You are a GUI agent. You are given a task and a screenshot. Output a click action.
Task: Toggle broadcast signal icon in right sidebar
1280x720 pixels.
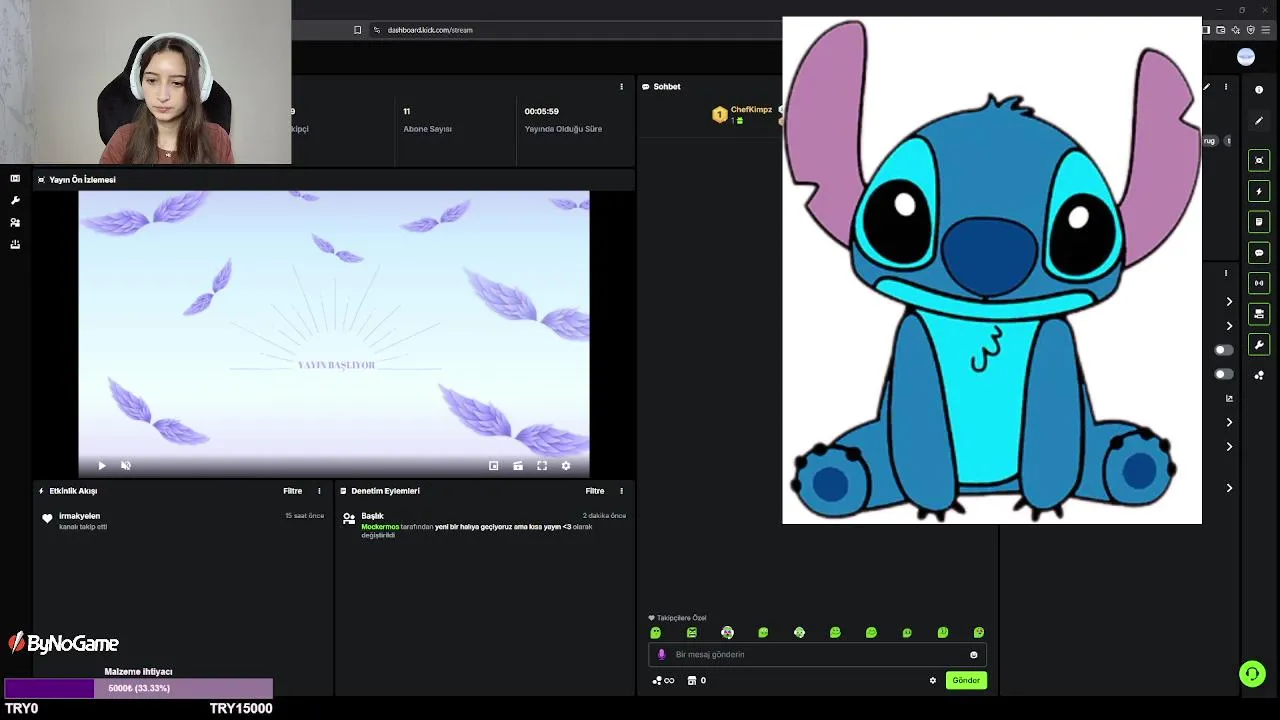coord(1259,283)
